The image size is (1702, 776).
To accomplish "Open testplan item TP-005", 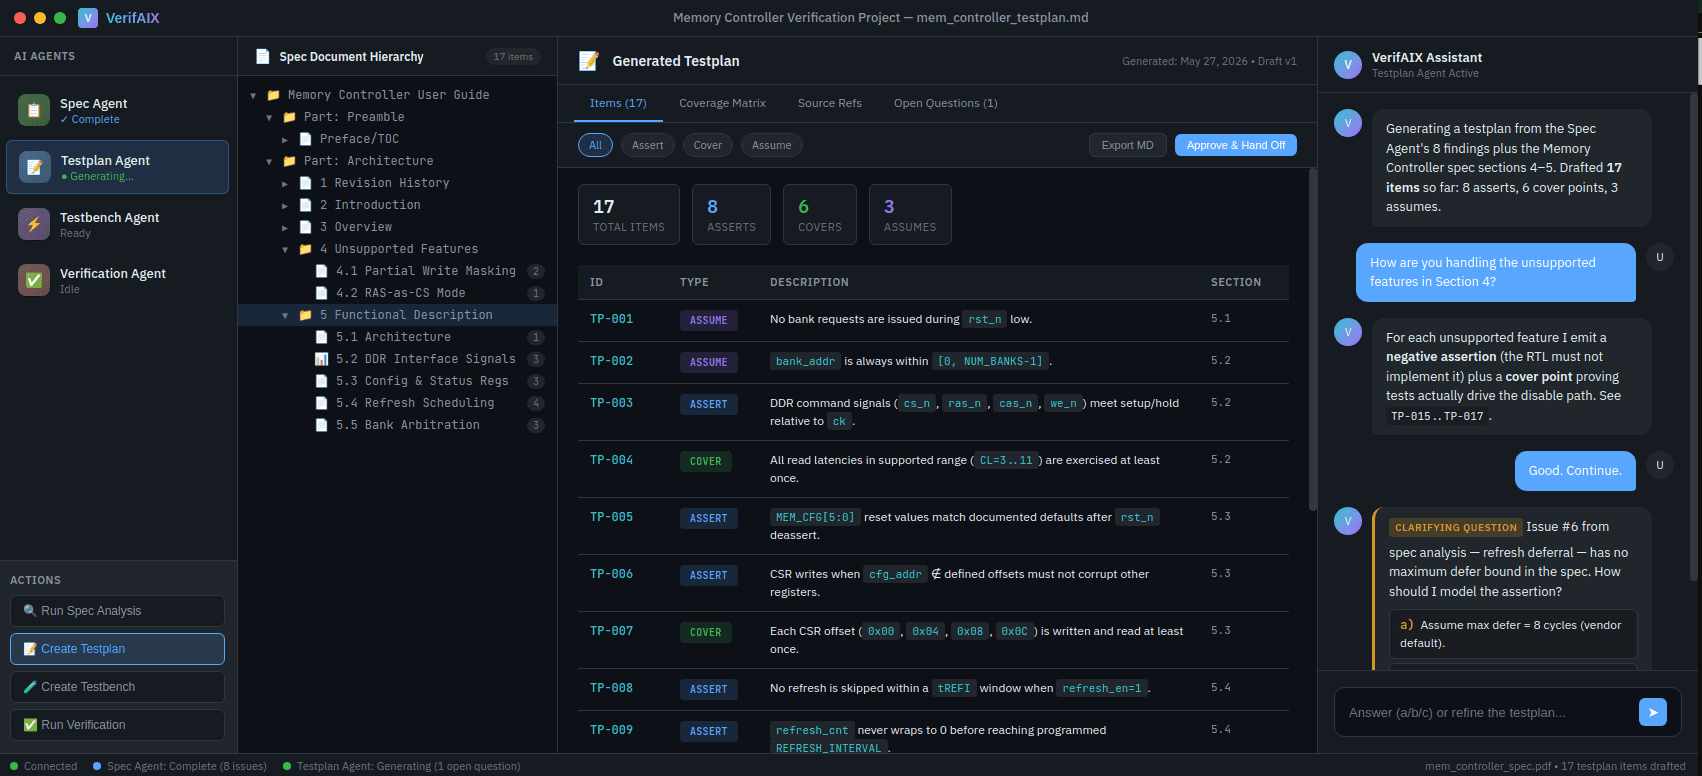I will coord(933,526).
